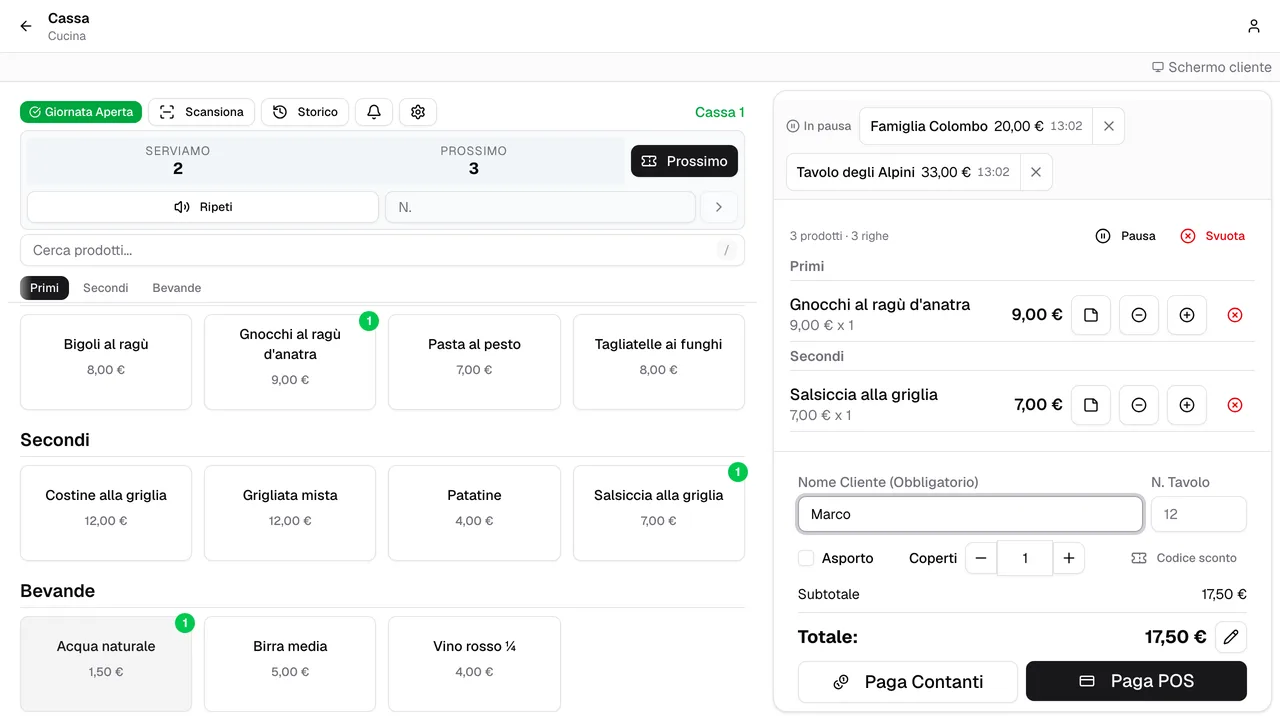Add note to Salsiccia alla griglia

pyautogui.click(x=1091, y=405)
